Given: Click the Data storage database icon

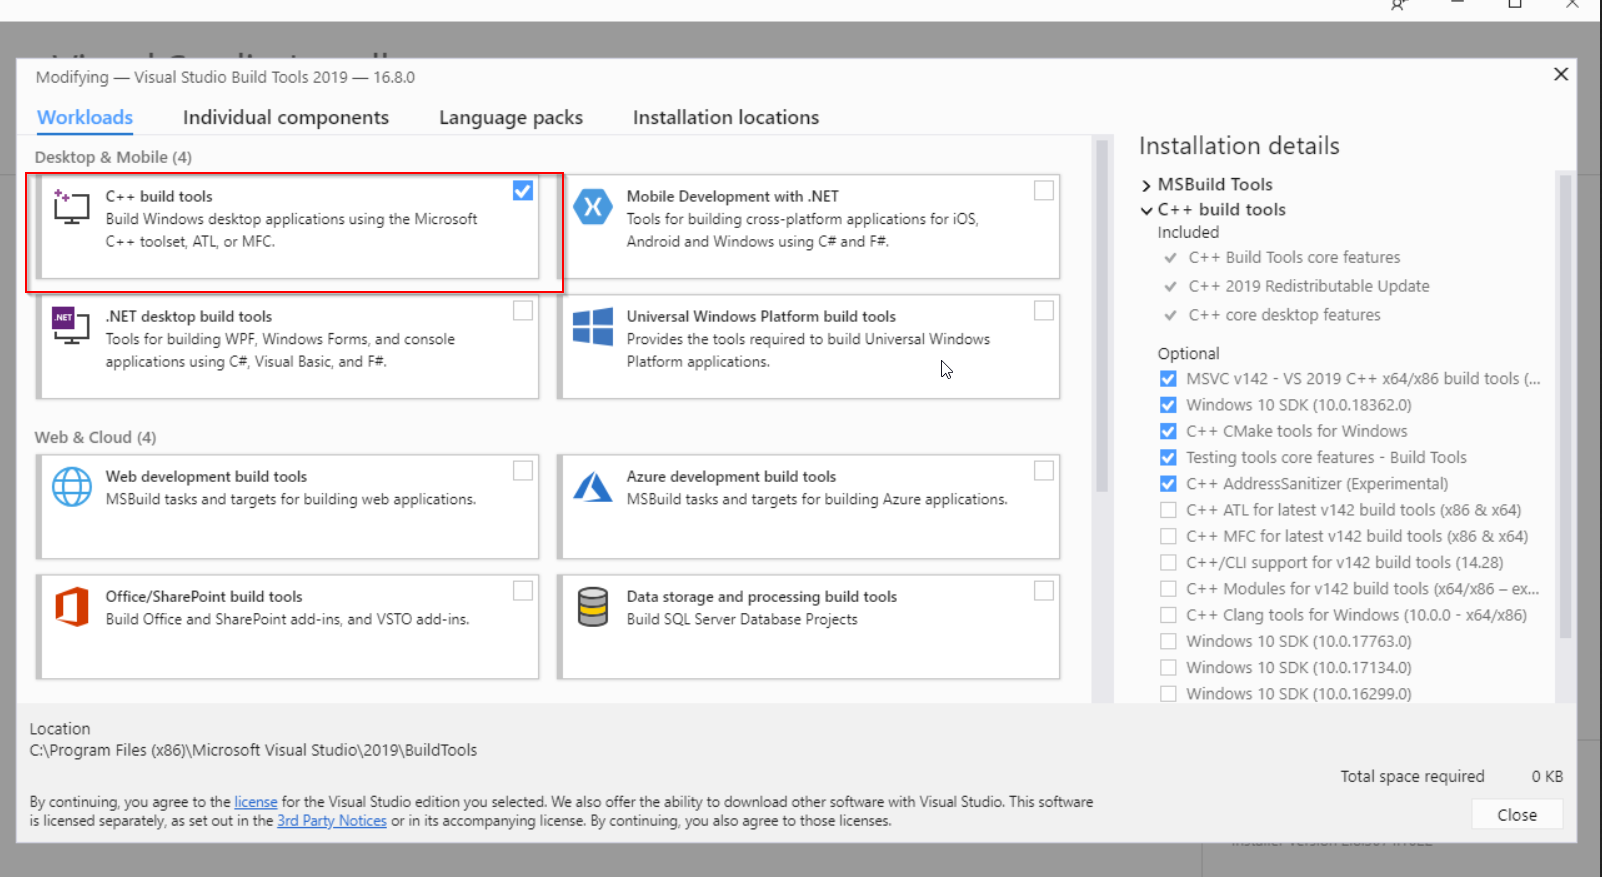Looking at the screenshot, I should coord(592,607).
